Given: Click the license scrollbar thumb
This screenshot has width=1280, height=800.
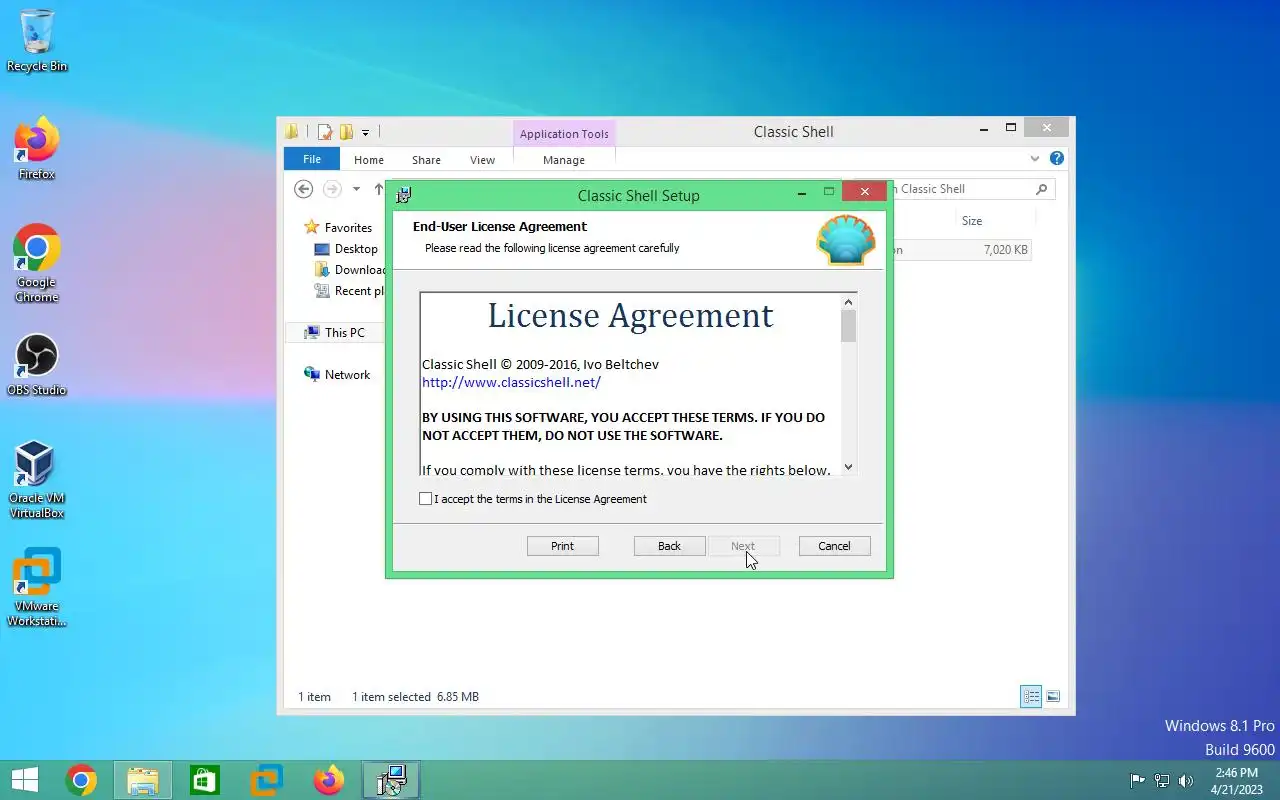Looking at the screenshot, I should pyautogui.click(x=848, y=326).
